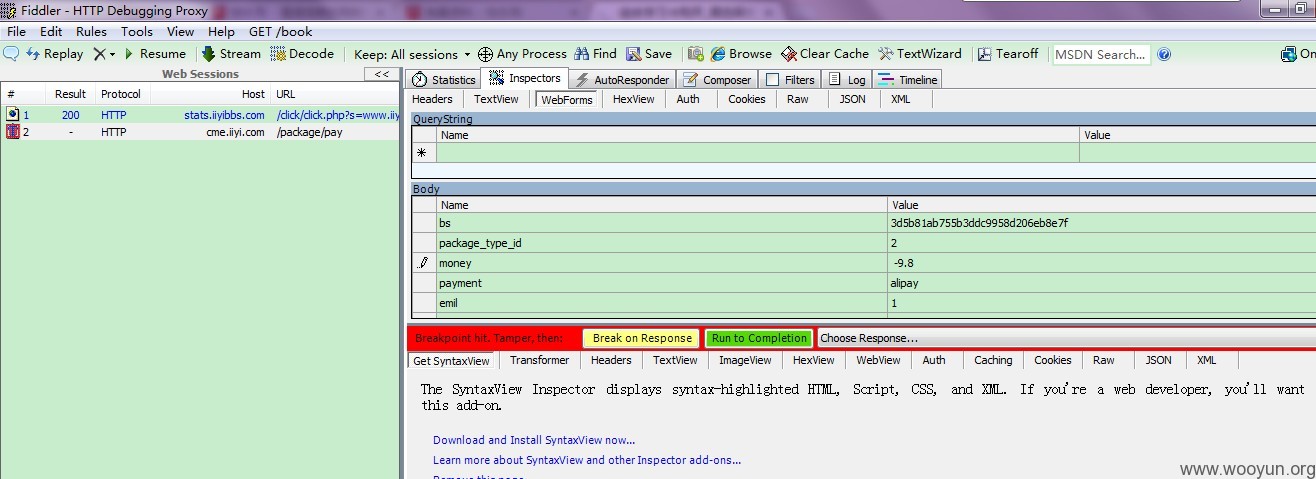Select response Caching tab
1316x479 pixels.
coord(993,360)
